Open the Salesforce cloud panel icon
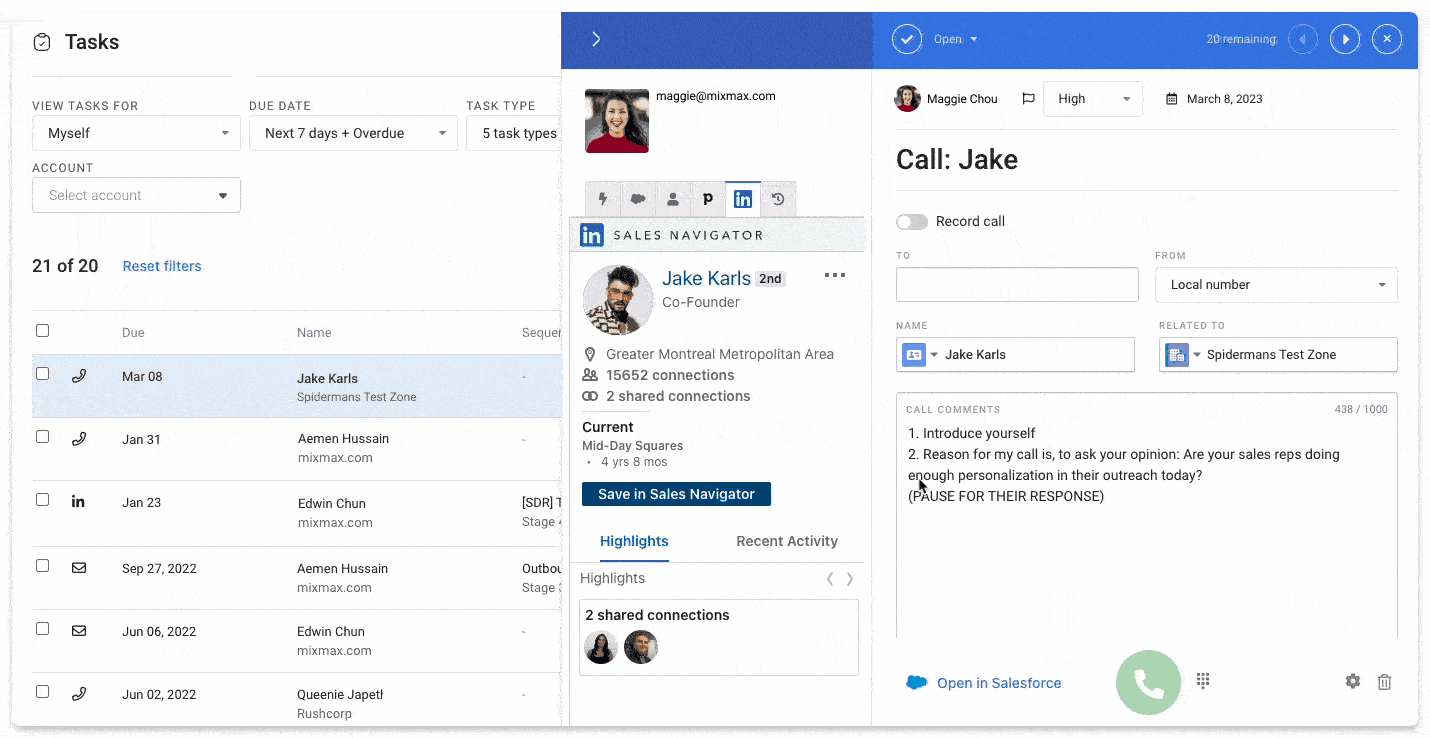The height and width of the screenshot is (738, 1430). click(638, 199)
